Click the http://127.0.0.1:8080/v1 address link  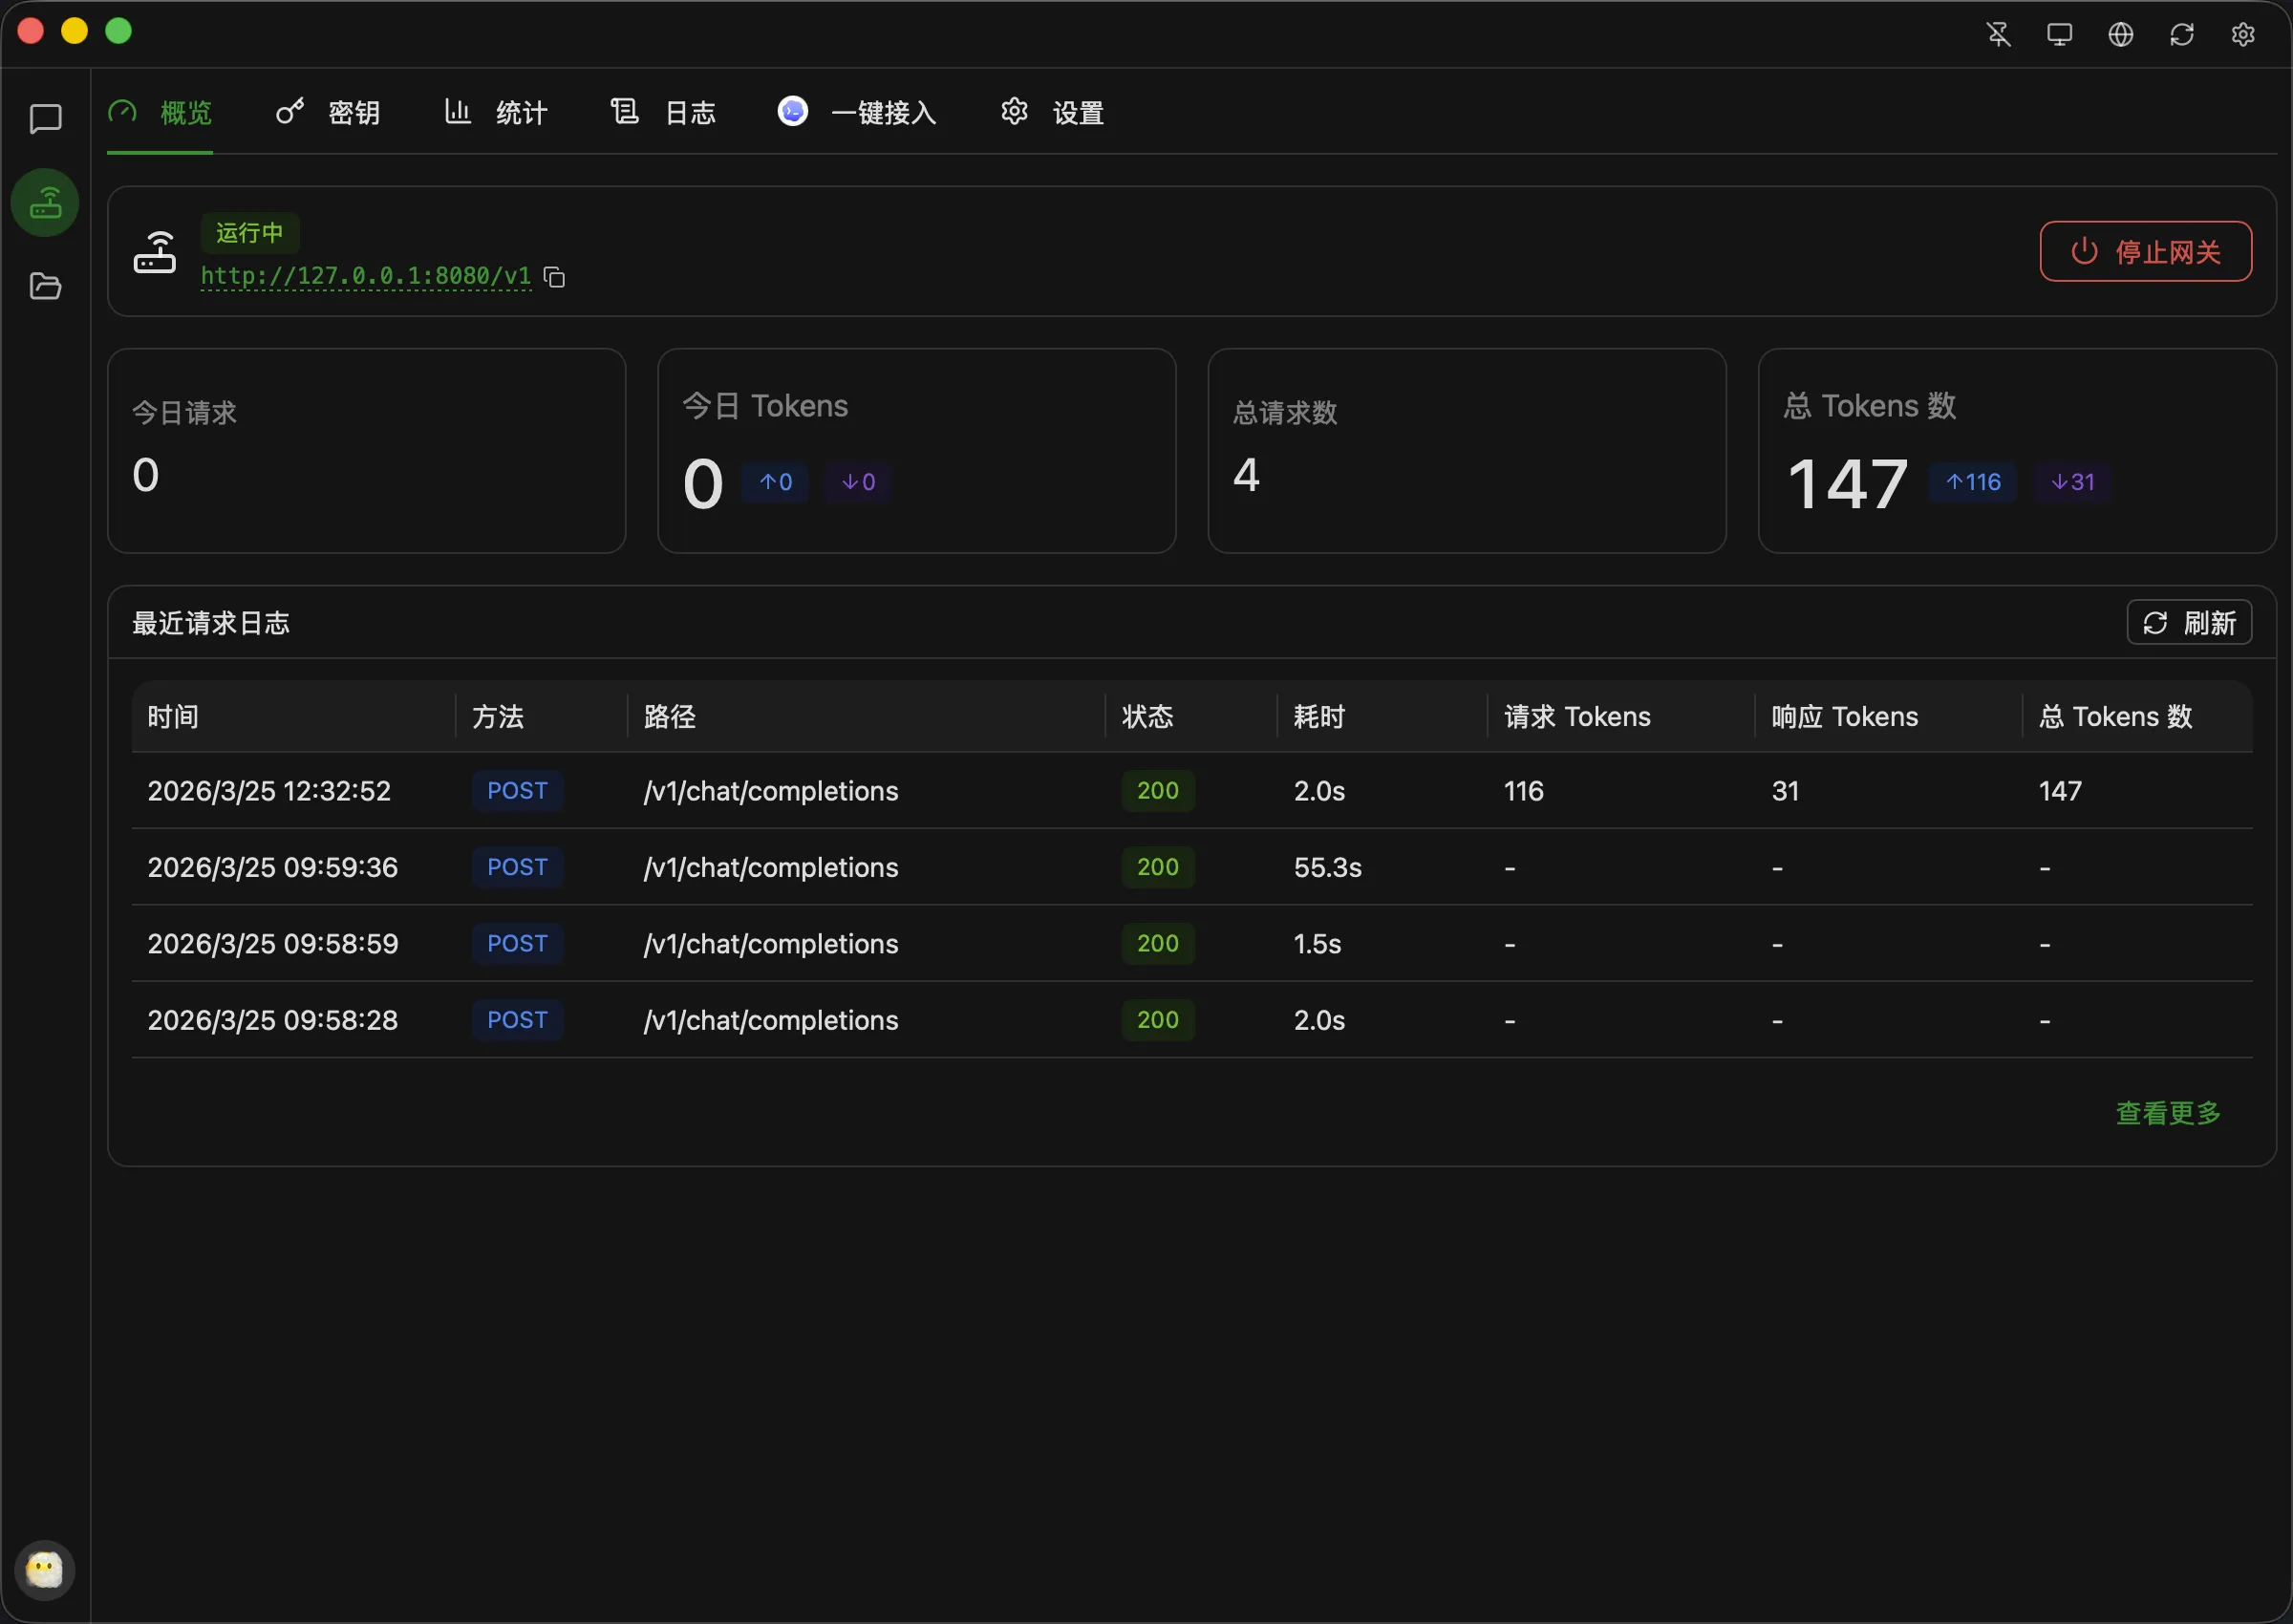[x=366, y=276]
